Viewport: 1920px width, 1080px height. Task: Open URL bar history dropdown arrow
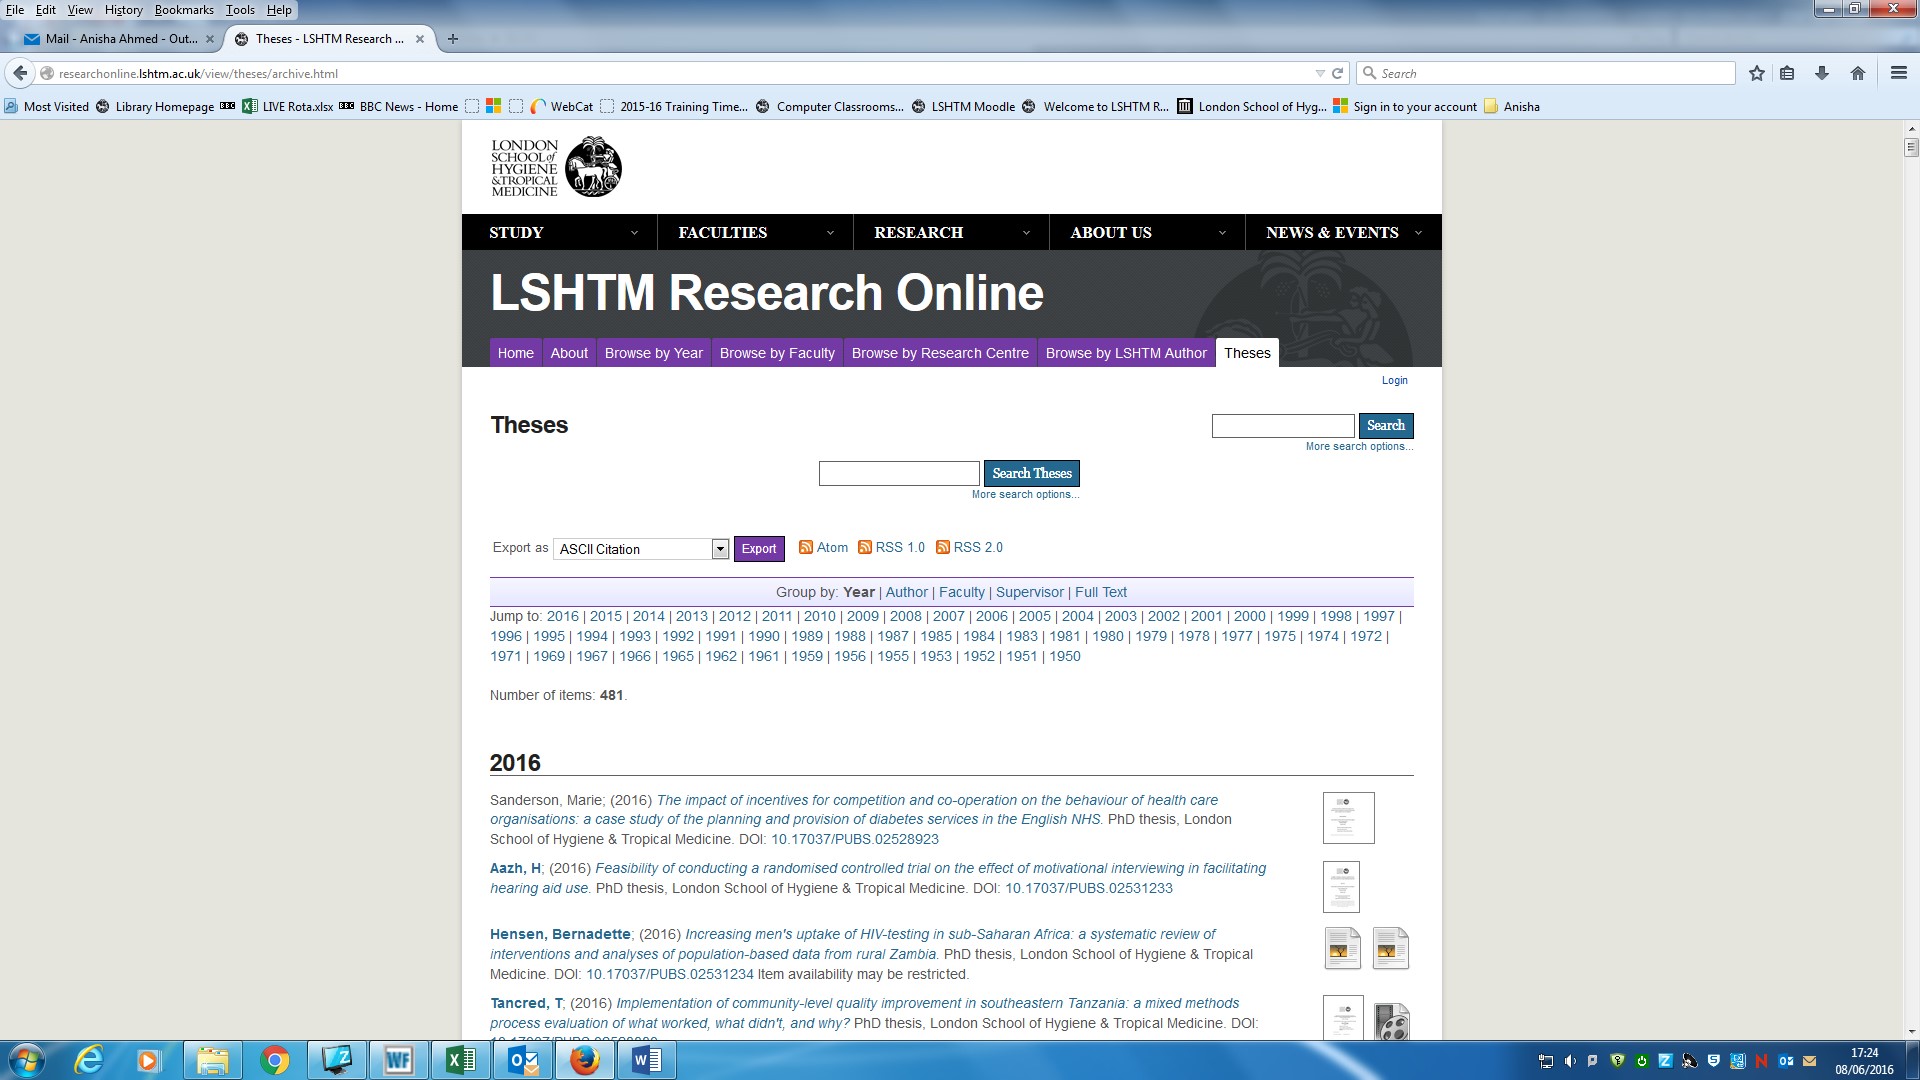pyautogui.click(x=1319, y=73)
